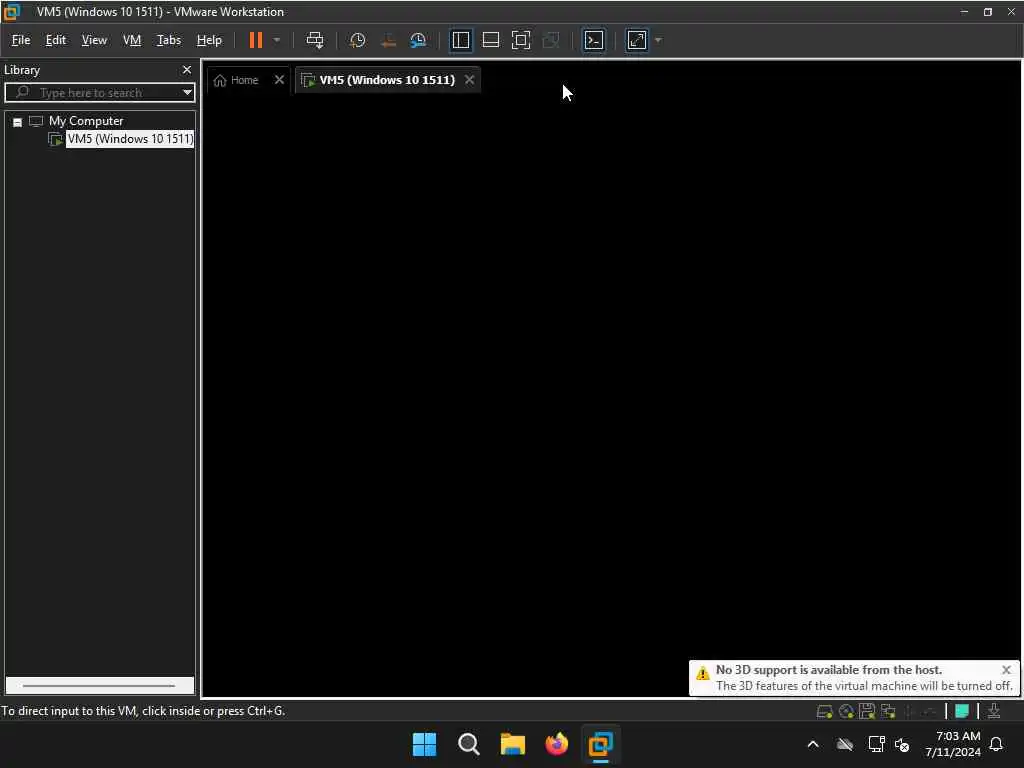Image resolution: width=1024 pixels, height=768 pixels.
Task: Click the network tray icon
Action: point(876,744)
